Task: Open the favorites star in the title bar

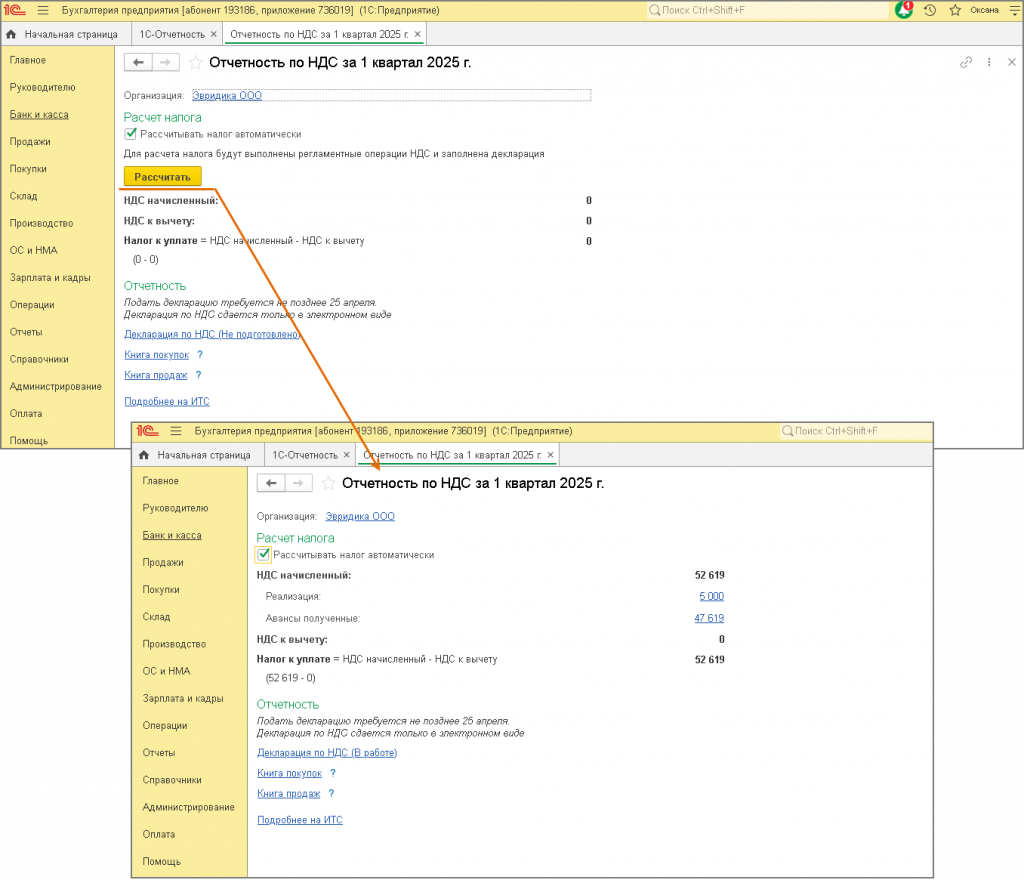Action: (955, 10)
